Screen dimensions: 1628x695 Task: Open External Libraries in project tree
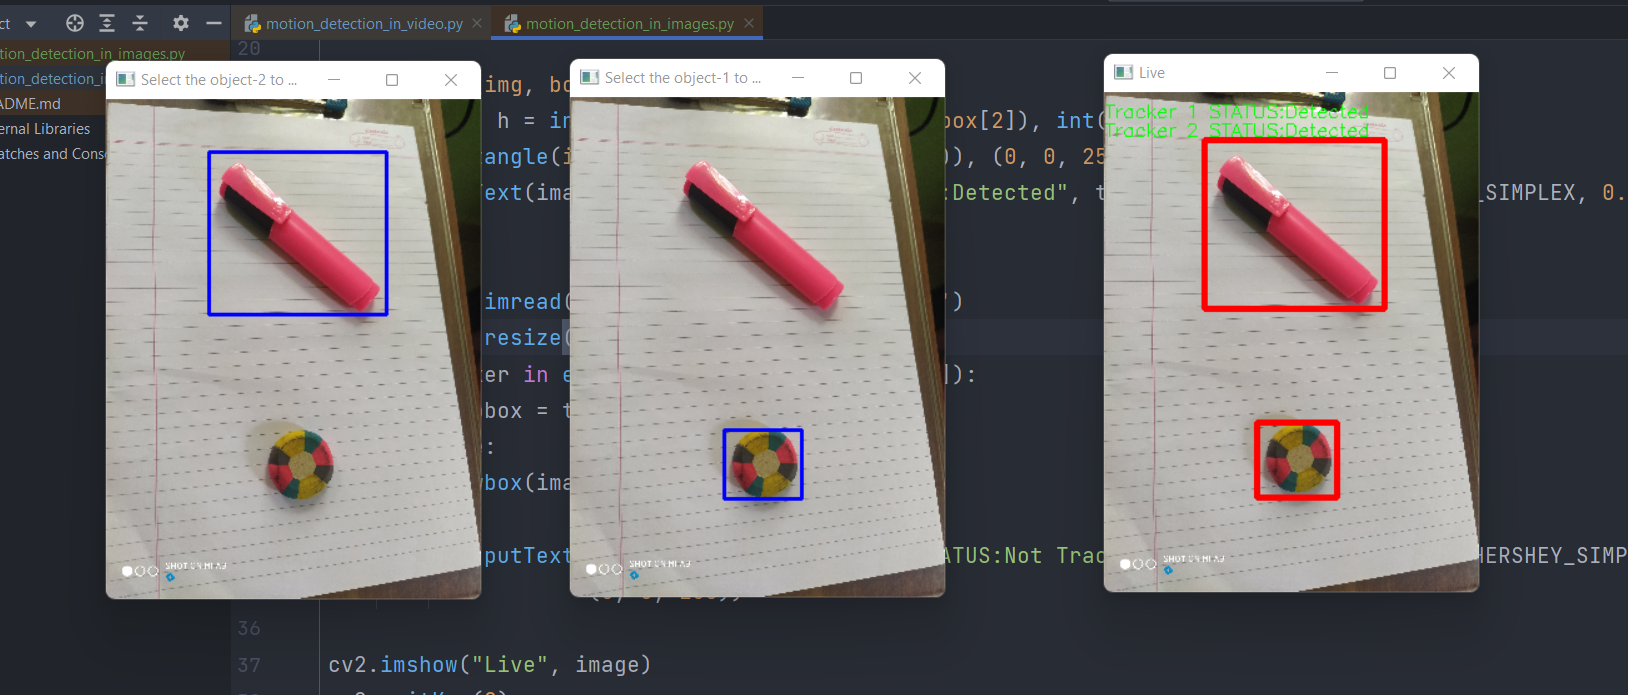coord(45,129)
